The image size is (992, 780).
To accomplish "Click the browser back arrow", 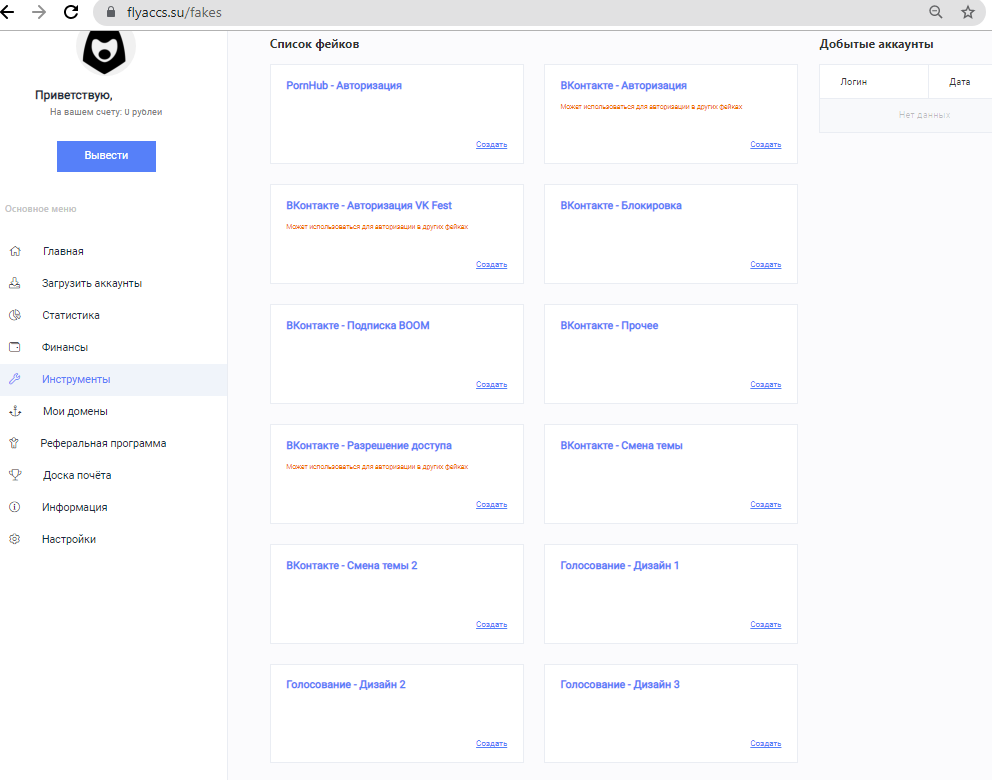I will (x=7, y=12).
